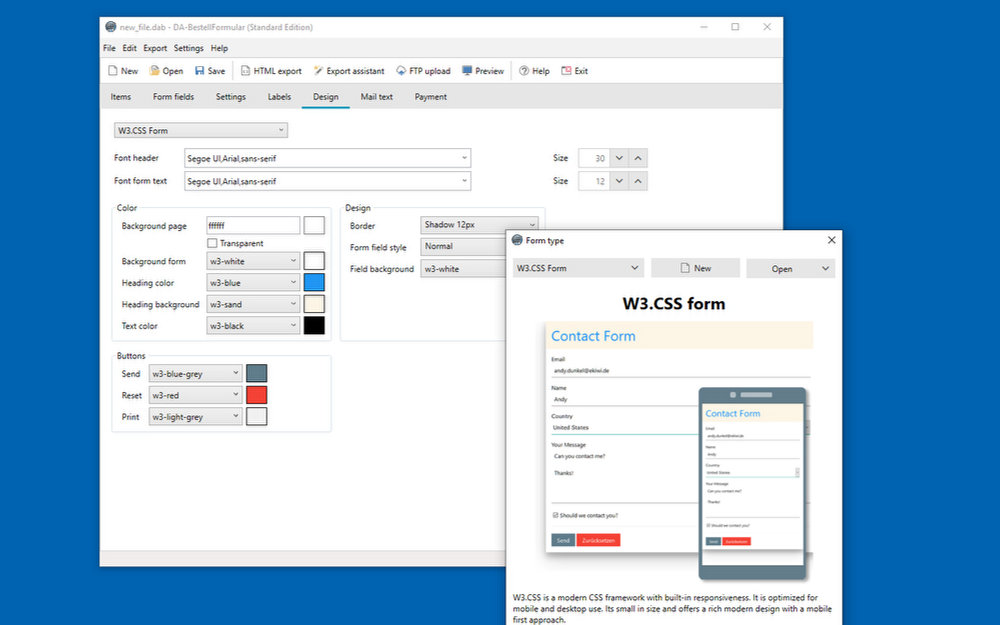Click the New file toolbar icon
This screenshot has height=625, width=1000.
113,71
